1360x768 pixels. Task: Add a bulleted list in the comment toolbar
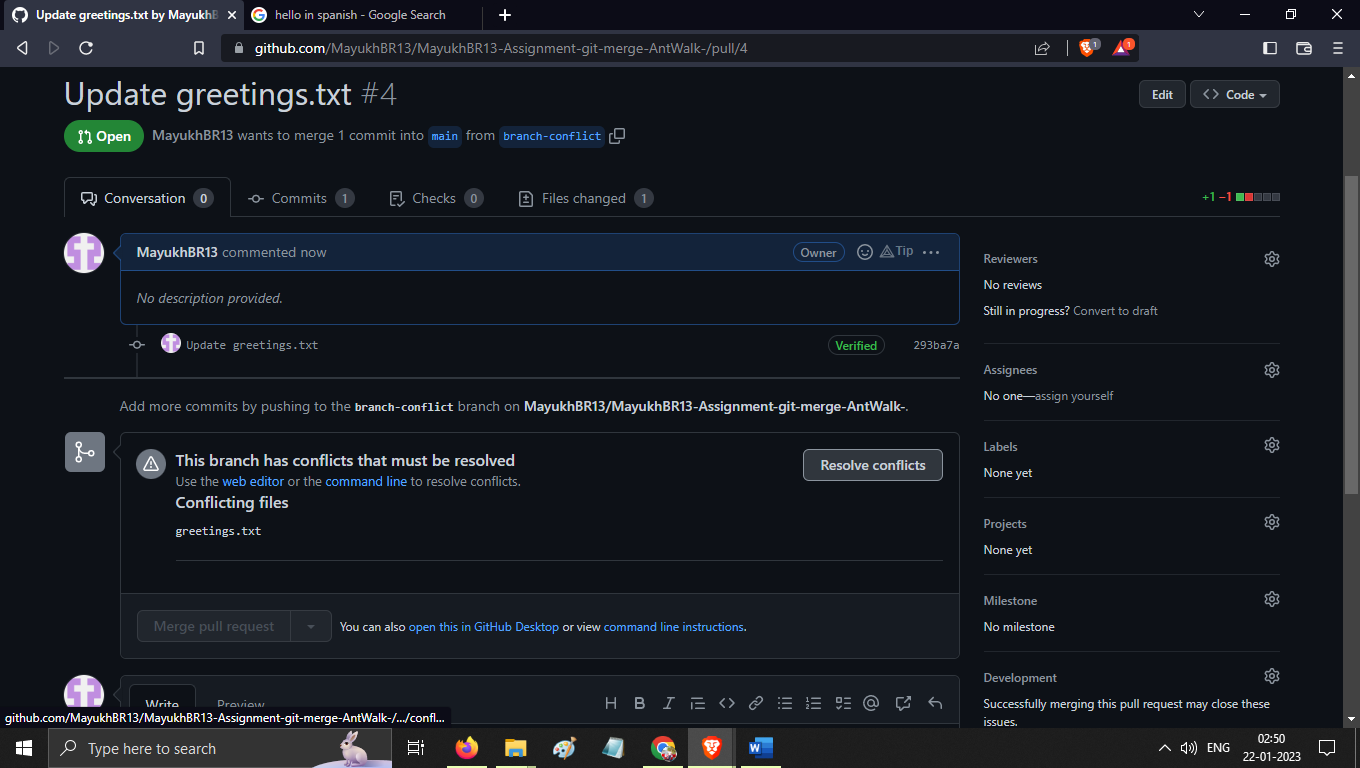[x=785, y=703]
